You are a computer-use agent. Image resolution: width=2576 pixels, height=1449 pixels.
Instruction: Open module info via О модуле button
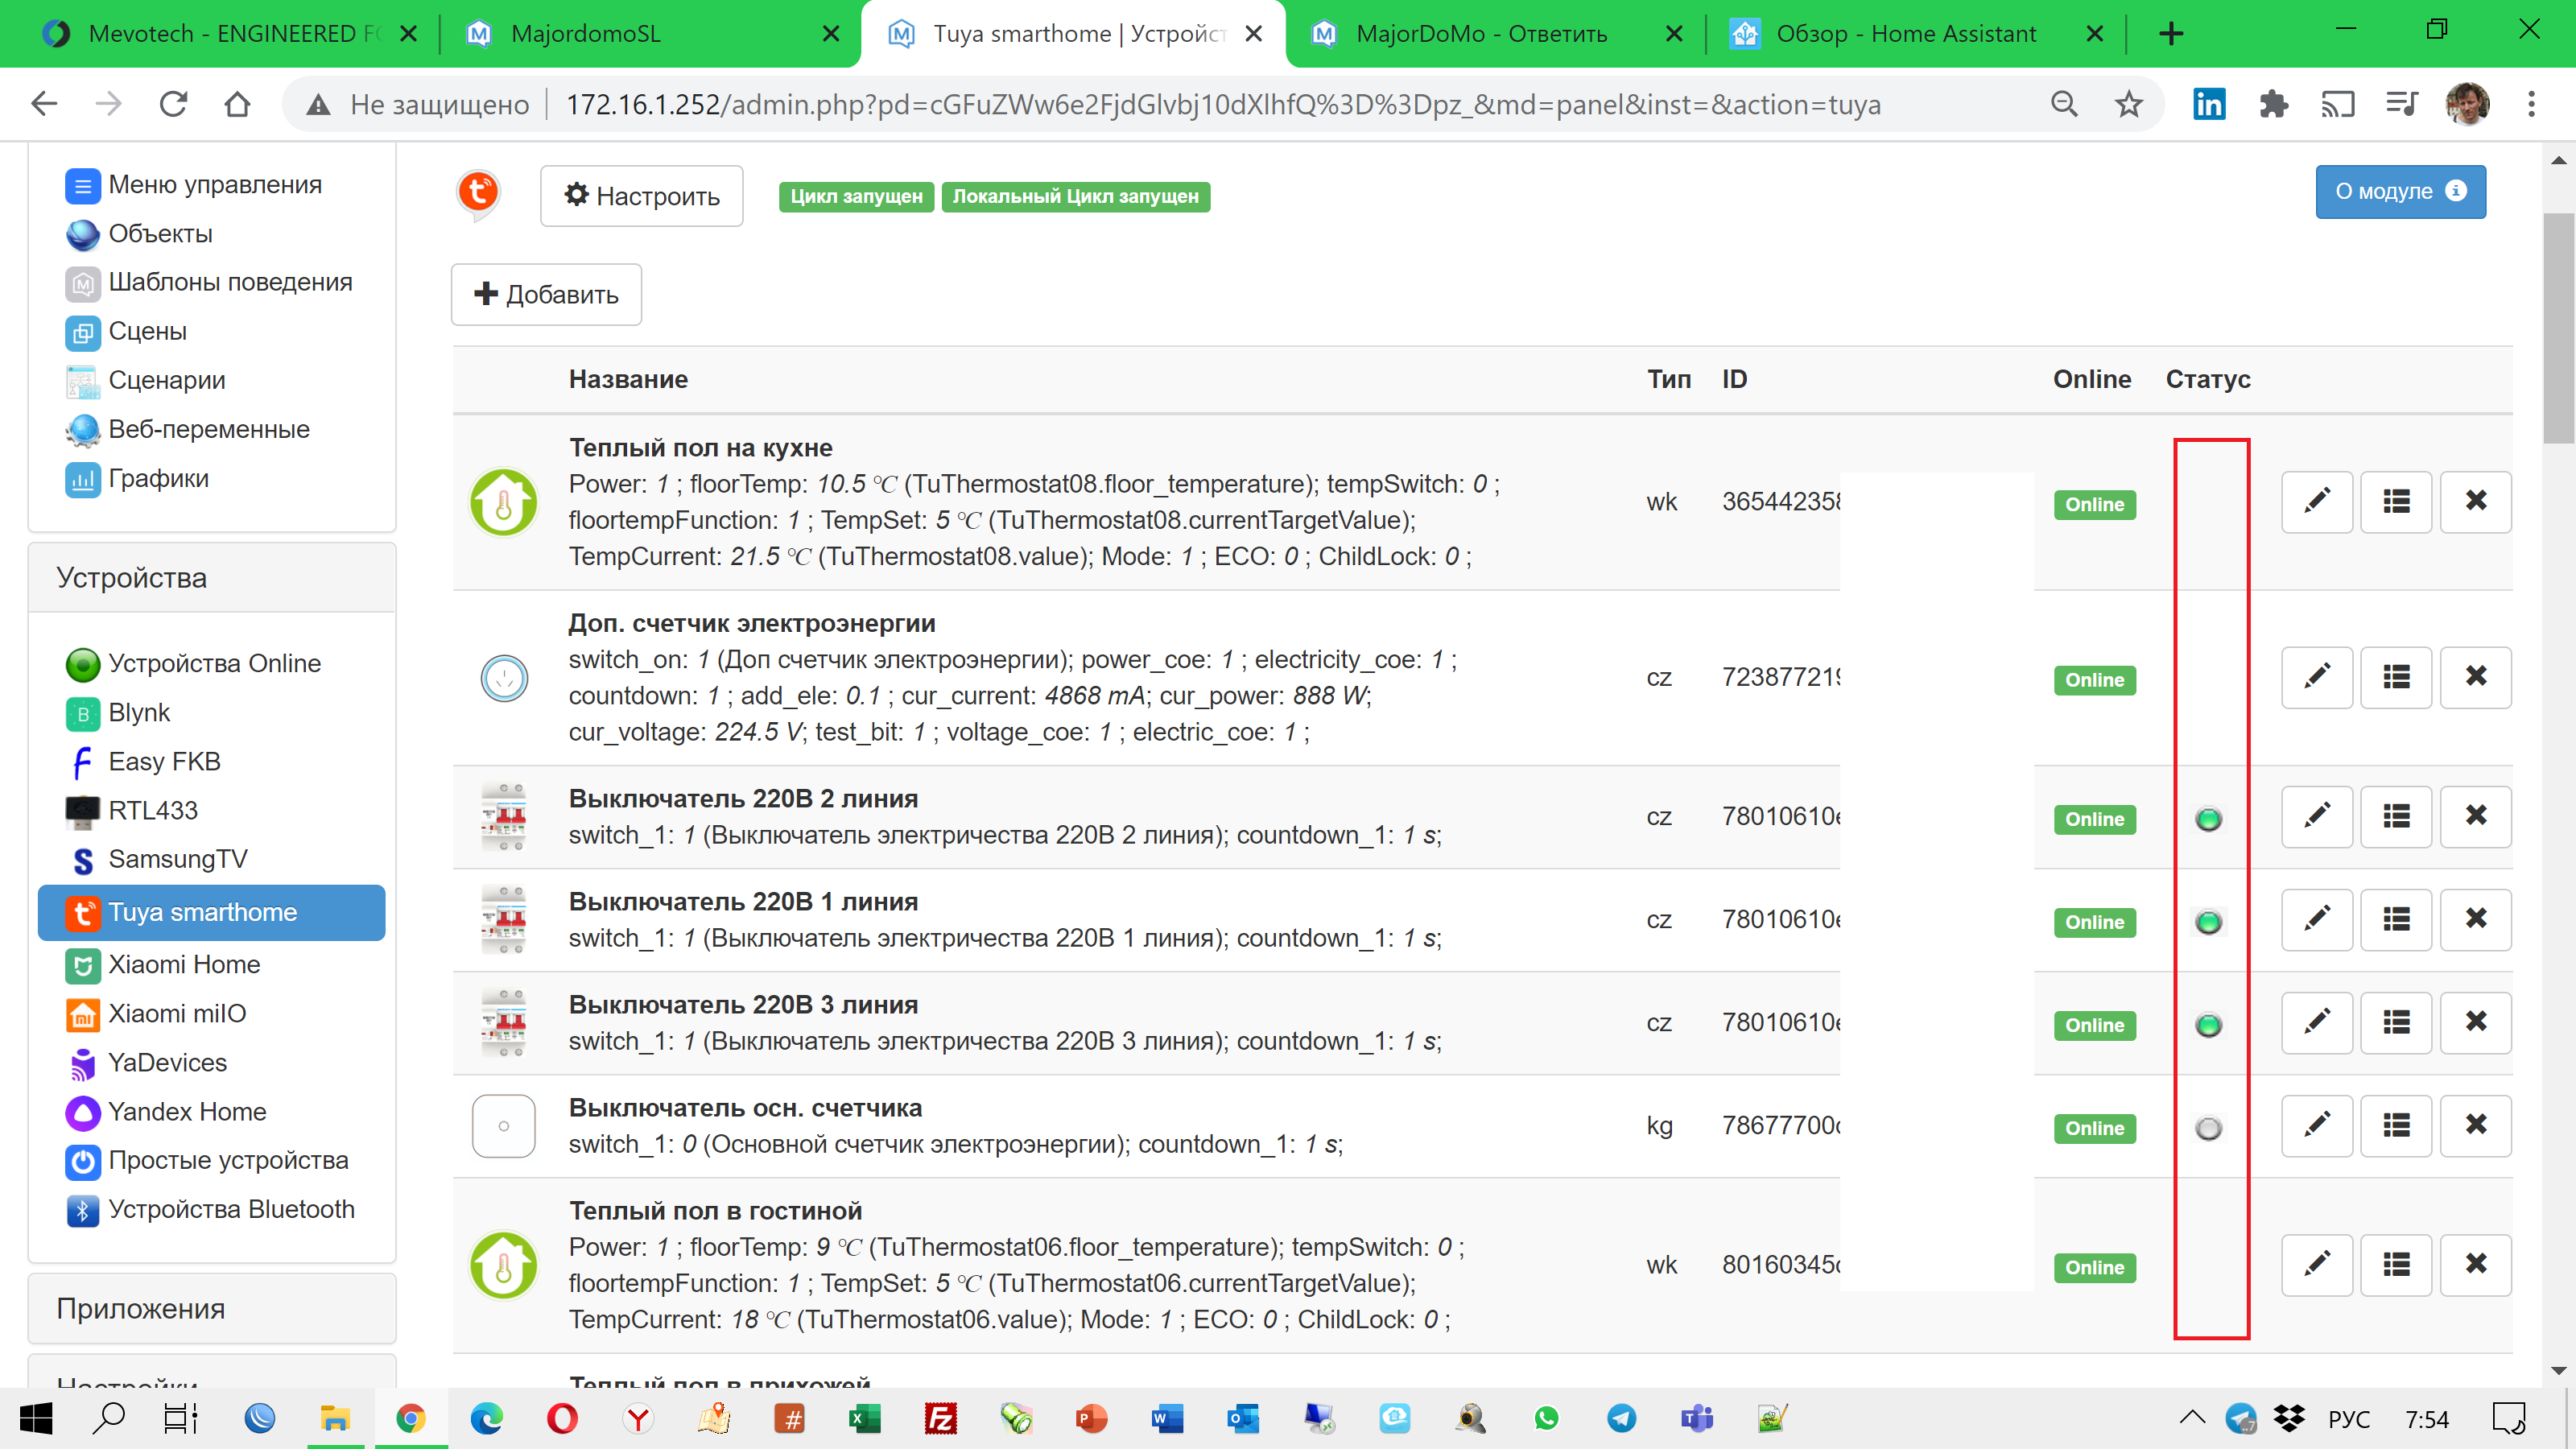click(x=2400, y=191)
